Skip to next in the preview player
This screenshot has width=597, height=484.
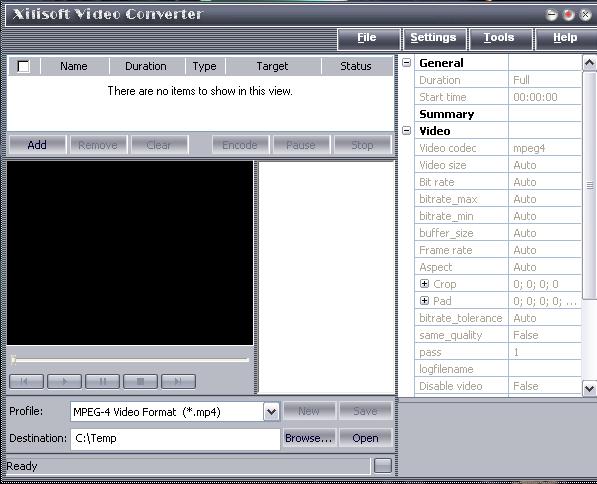pyautogui.click(x=179, y=381)
